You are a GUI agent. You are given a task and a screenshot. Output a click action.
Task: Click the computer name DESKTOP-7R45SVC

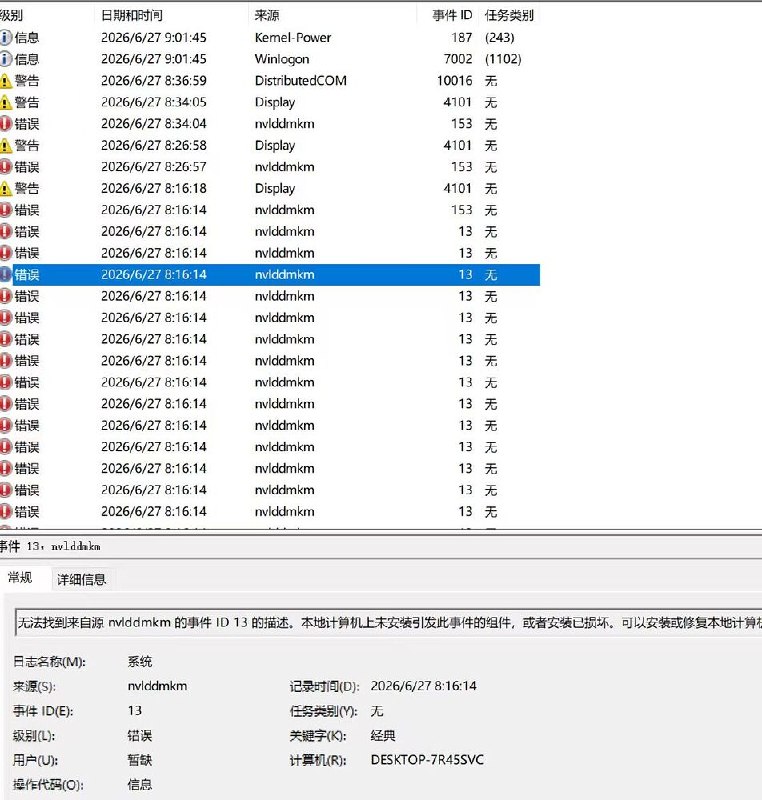(427, 760)
